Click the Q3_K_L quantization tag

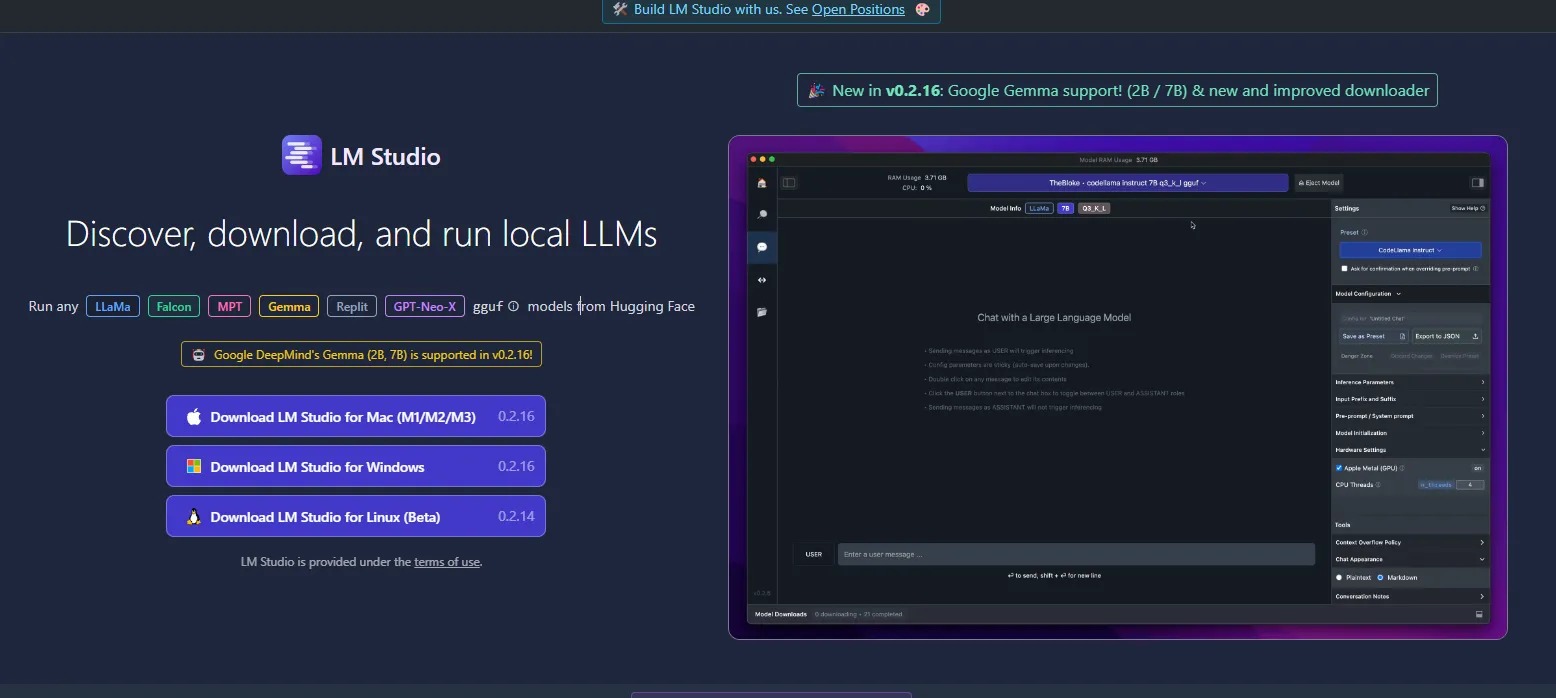point(1094,208)
